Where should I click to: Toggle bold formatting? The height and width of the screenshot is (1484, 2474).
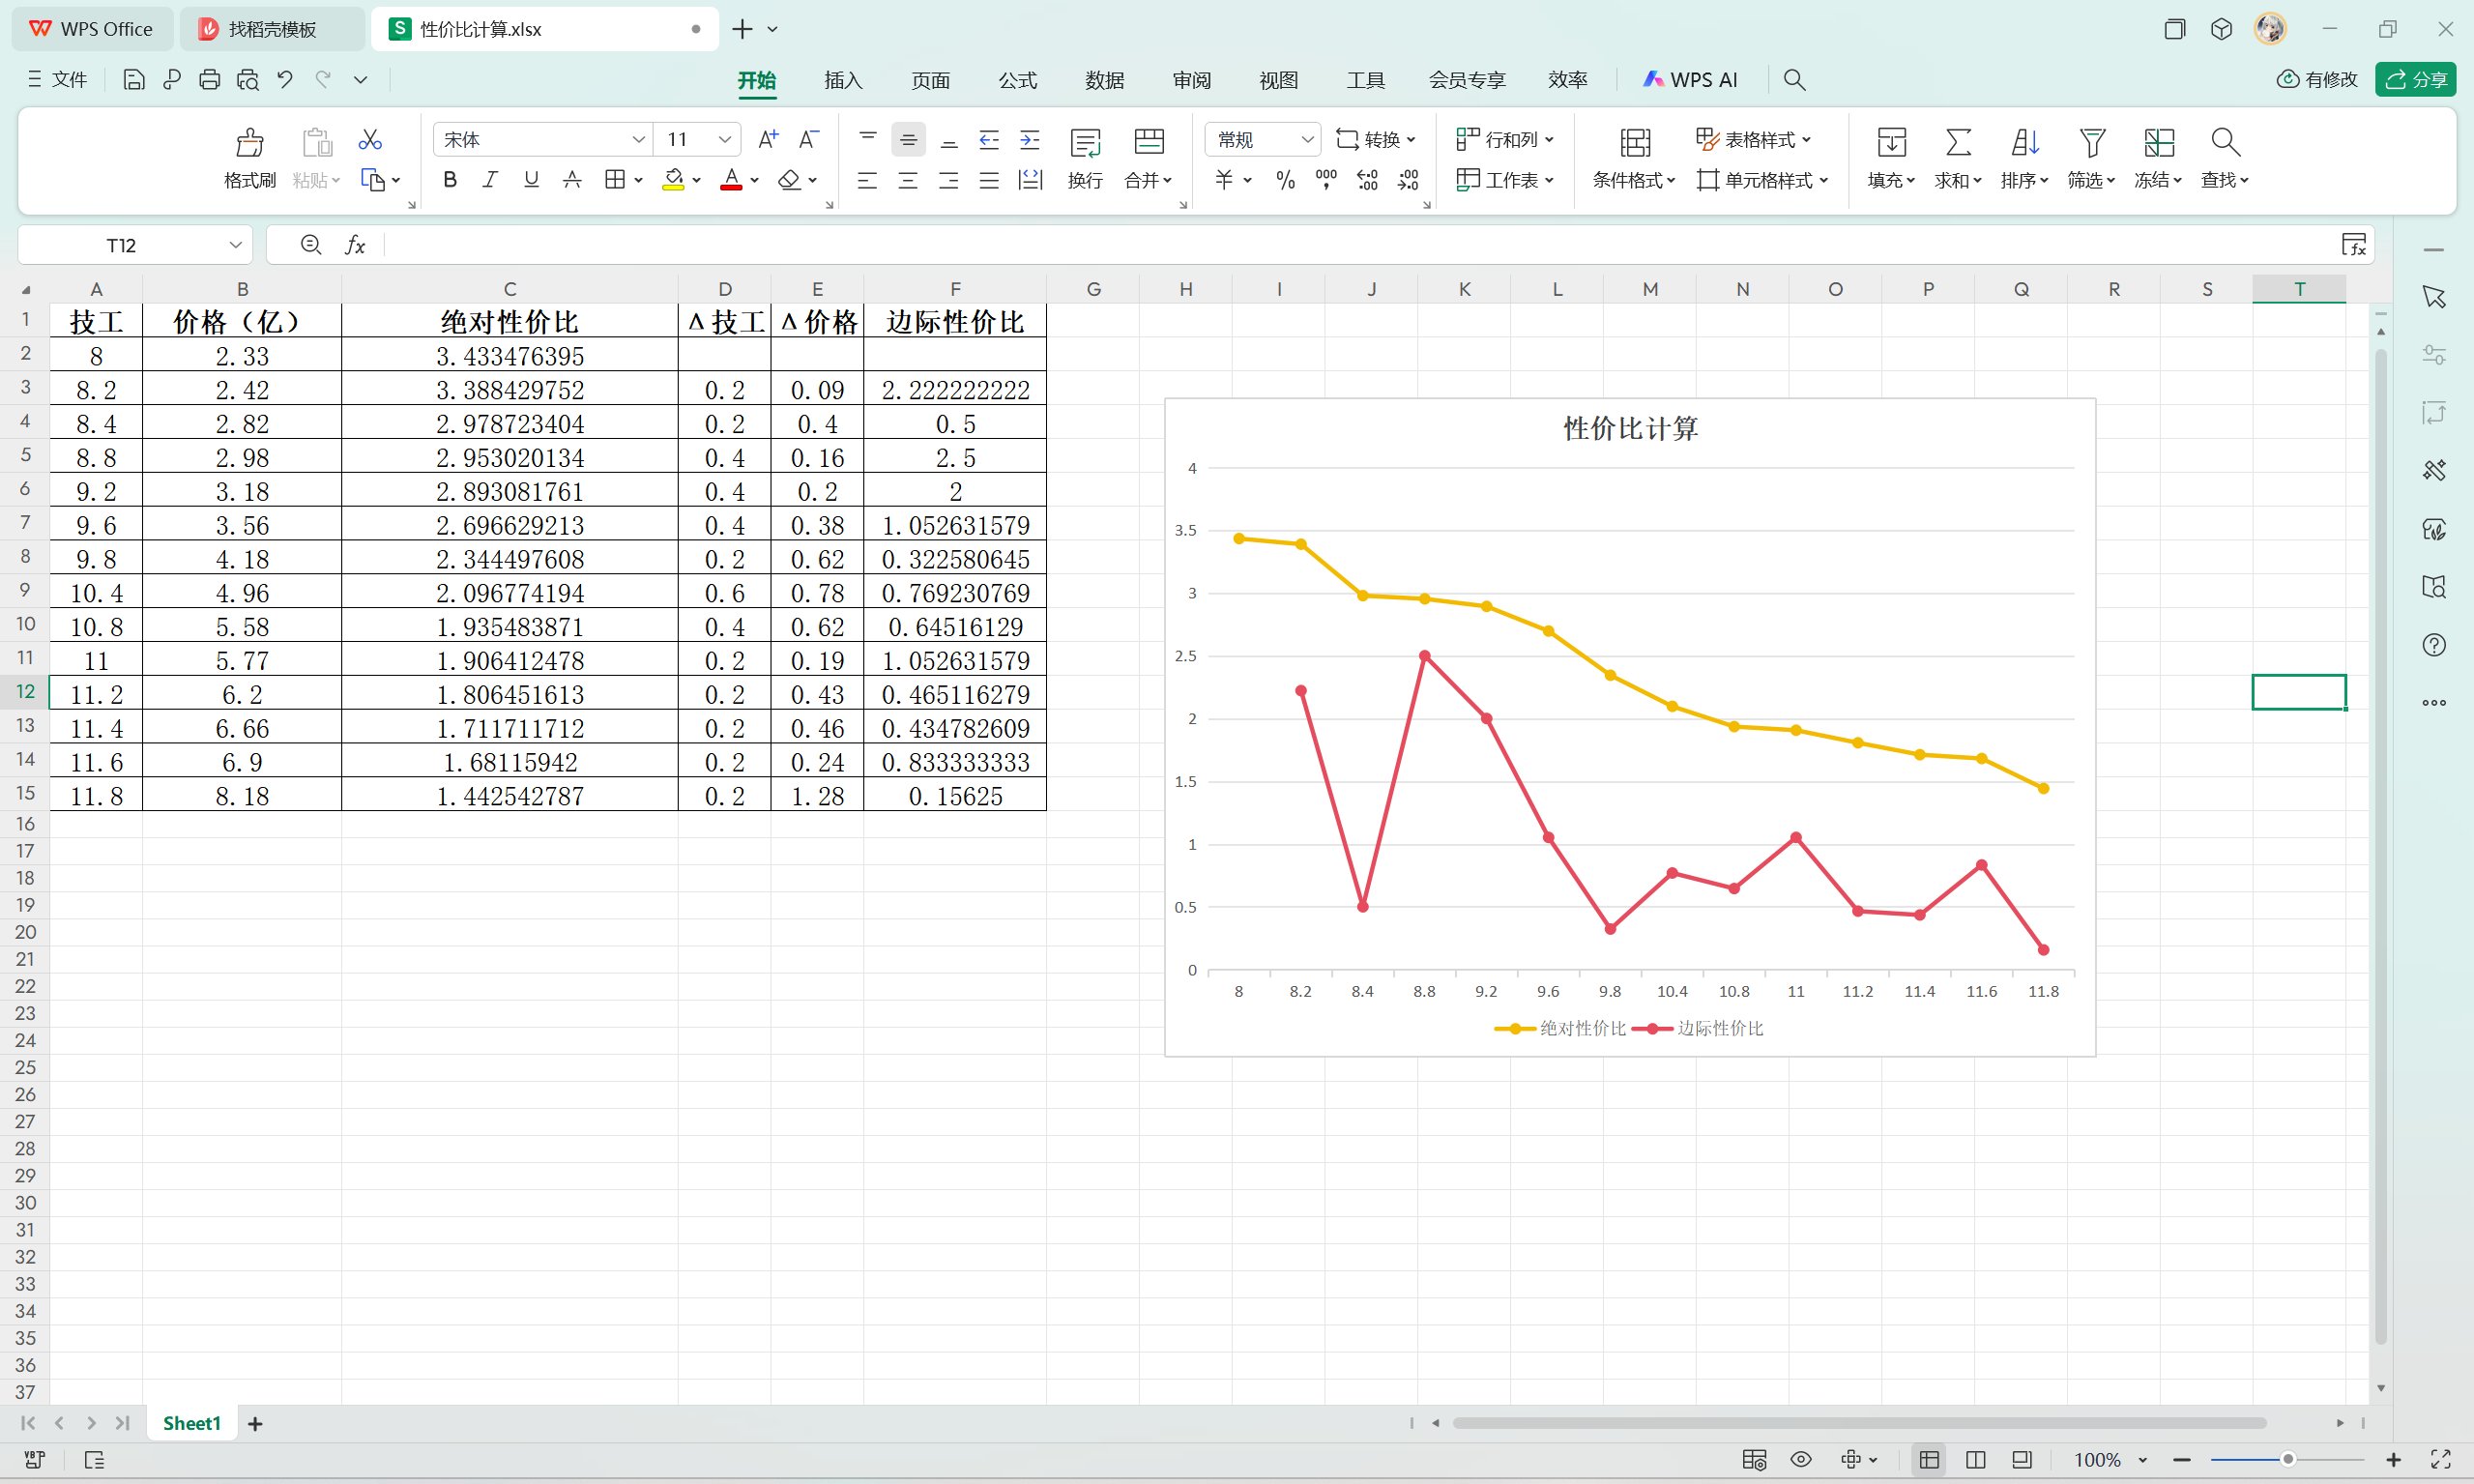pyautogui.click(x=449, y=180)
